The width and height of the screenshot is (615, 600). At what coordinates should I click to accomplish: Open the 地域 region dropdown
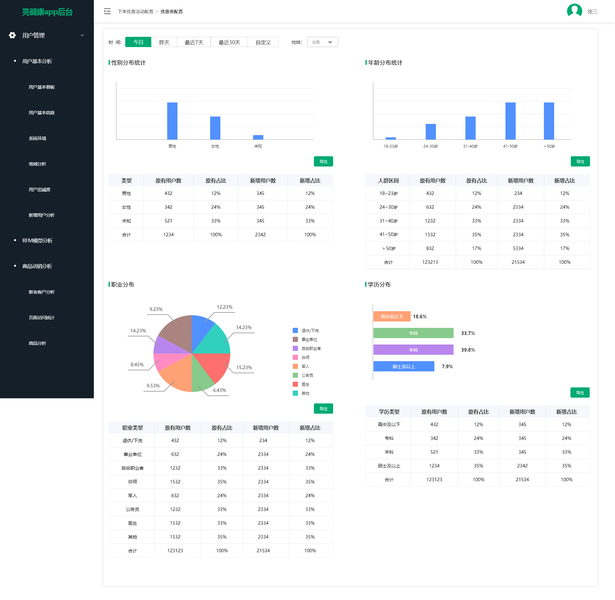point(322,42)
